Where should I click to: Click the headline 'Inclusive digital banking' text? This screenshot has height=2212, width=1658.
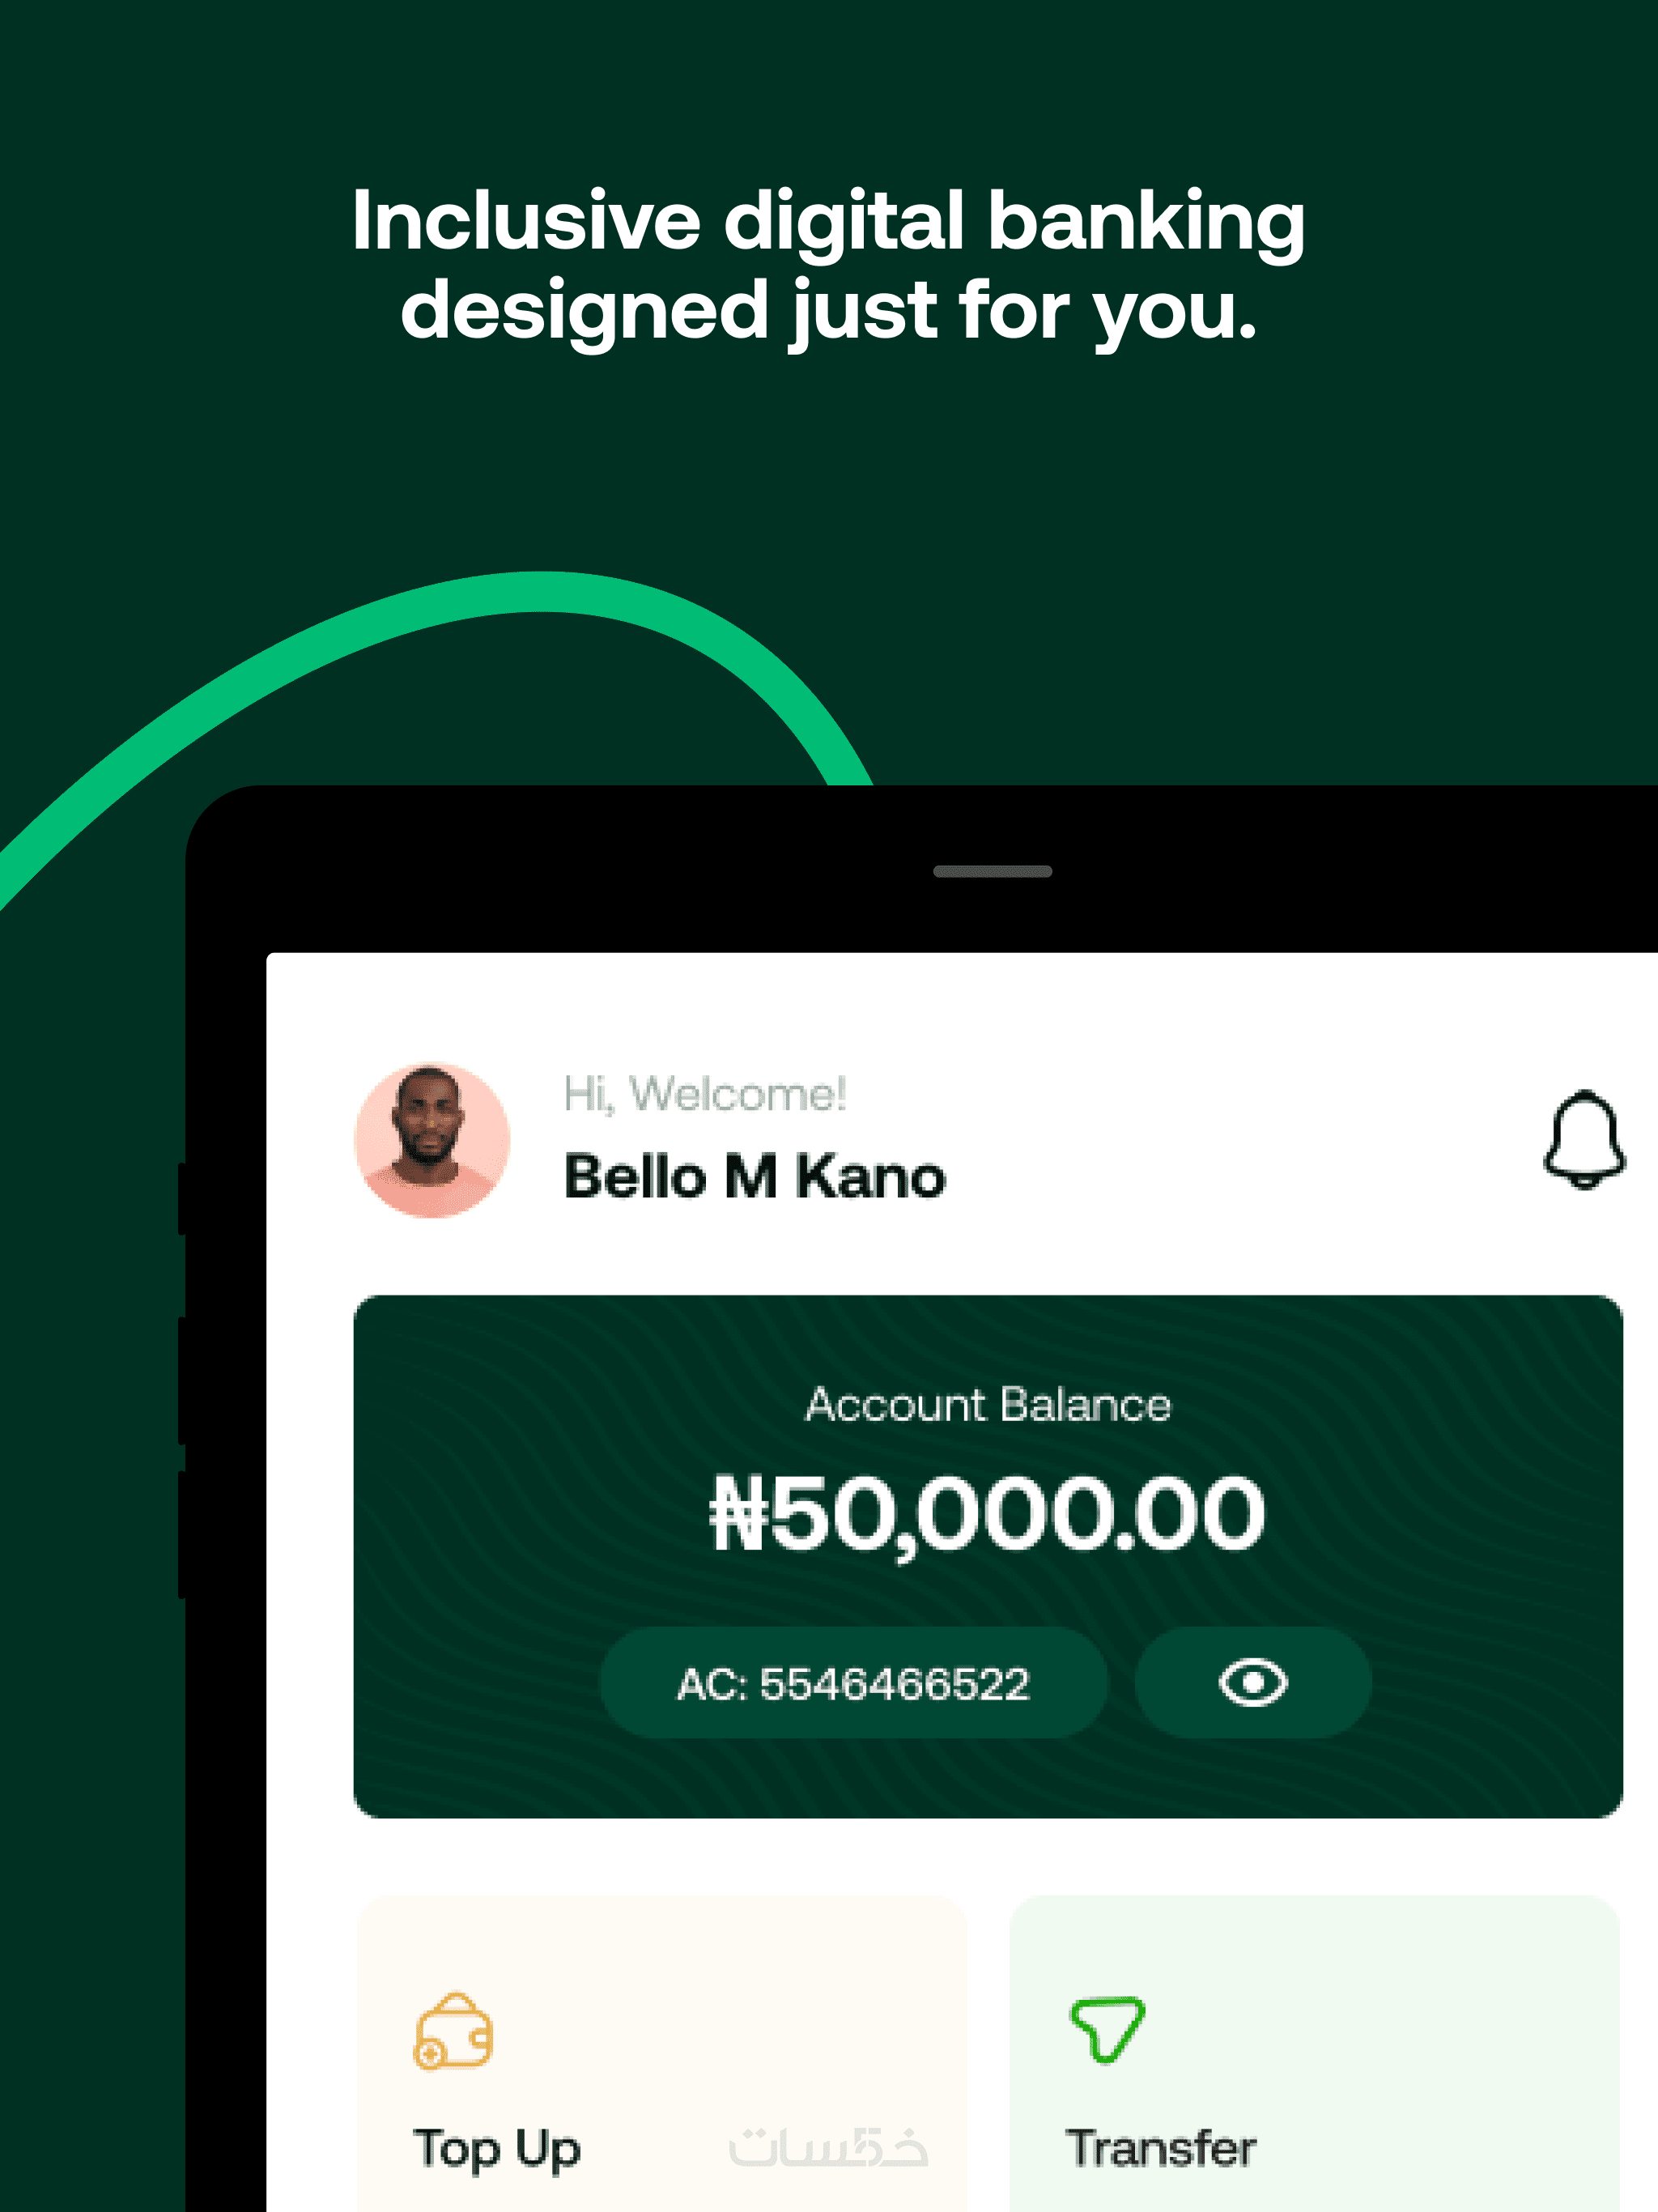click(828, 221)
